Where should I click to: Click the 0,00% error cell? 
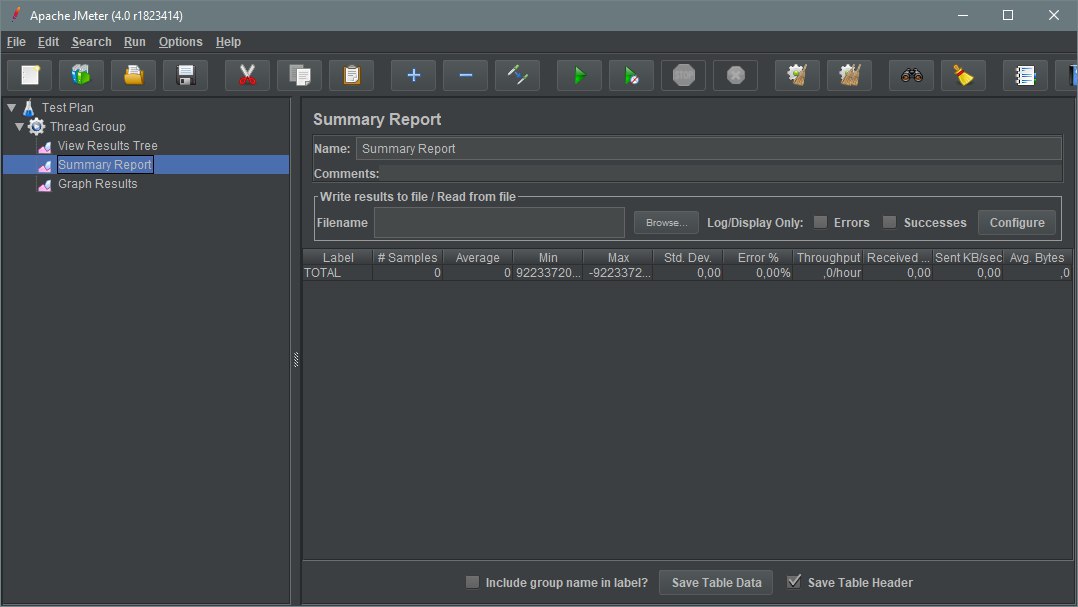click(758, 273)
